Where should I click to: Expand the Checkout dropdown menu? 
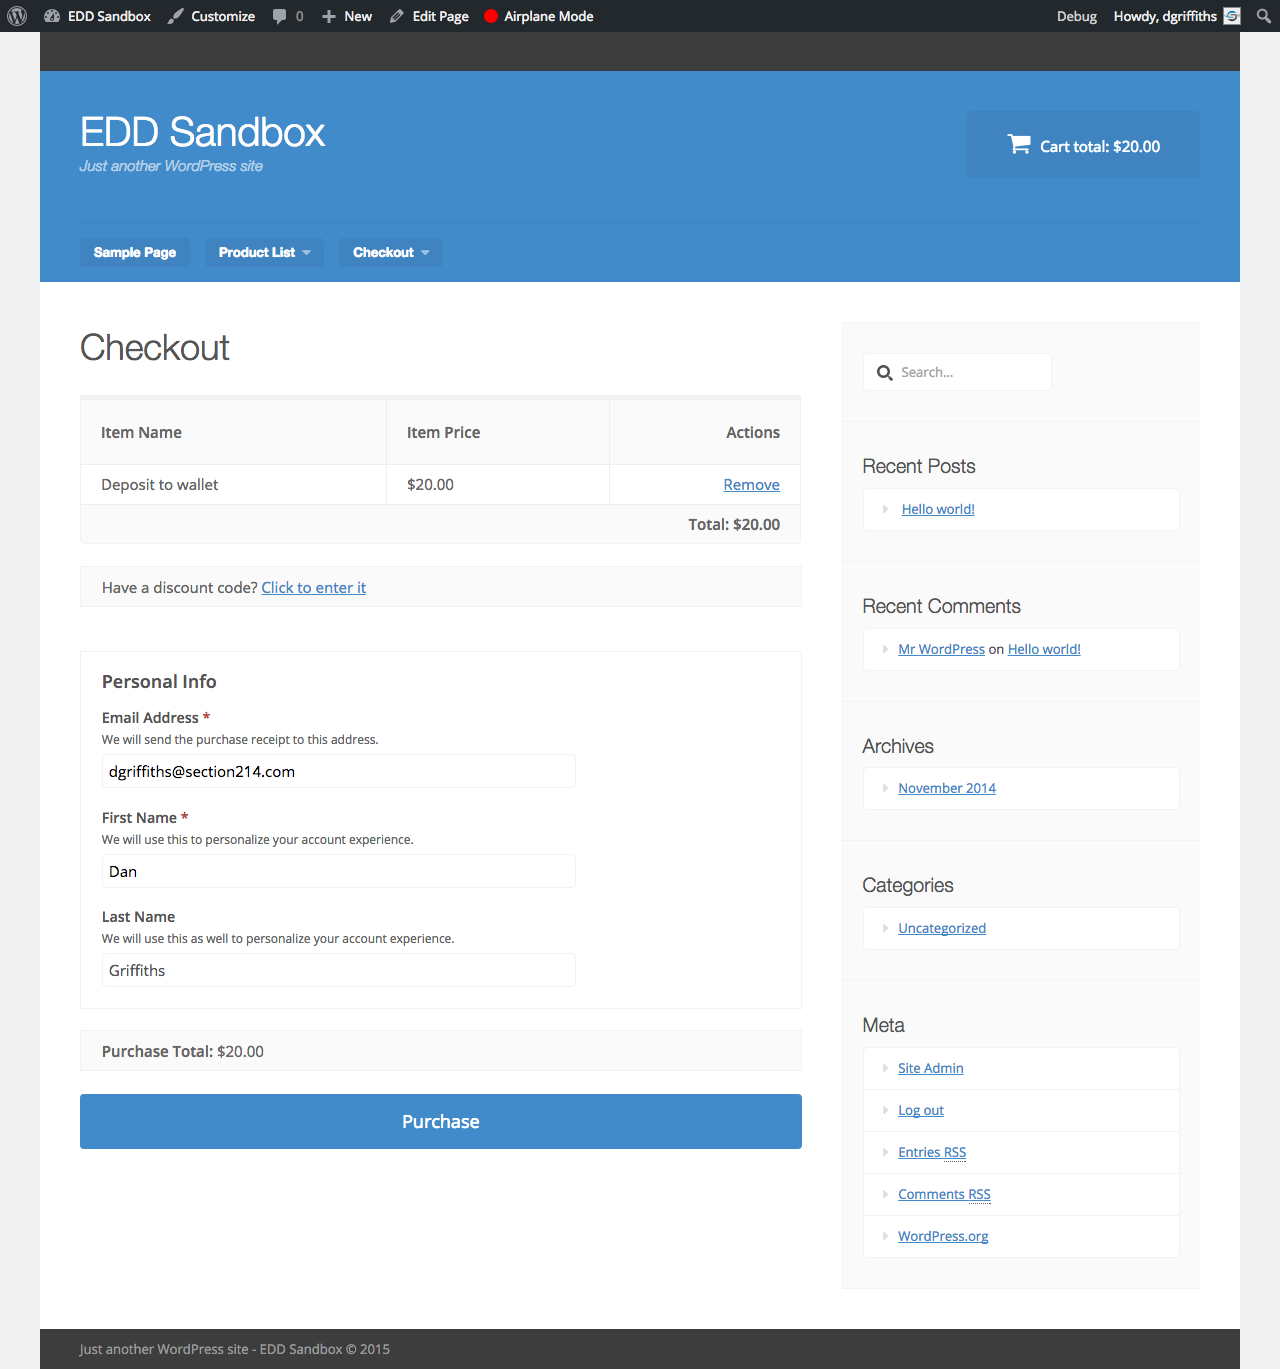[x=390, y=252]
